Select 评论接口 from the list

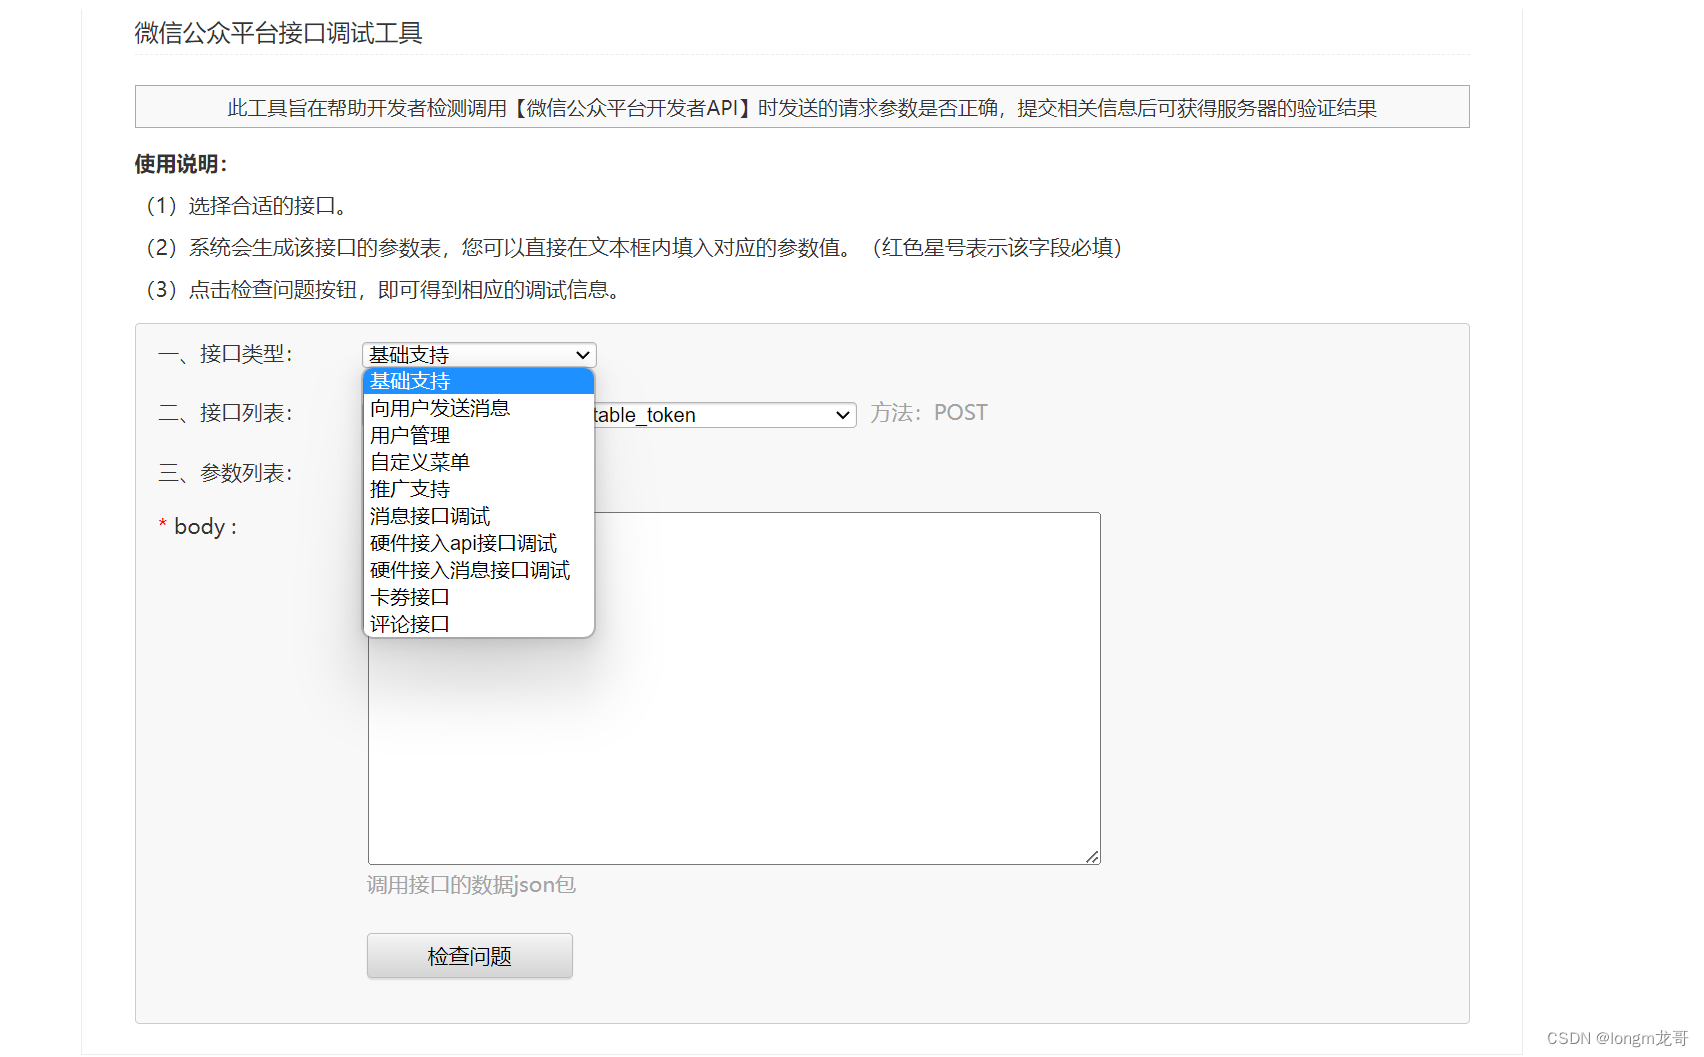pos(479,624)
